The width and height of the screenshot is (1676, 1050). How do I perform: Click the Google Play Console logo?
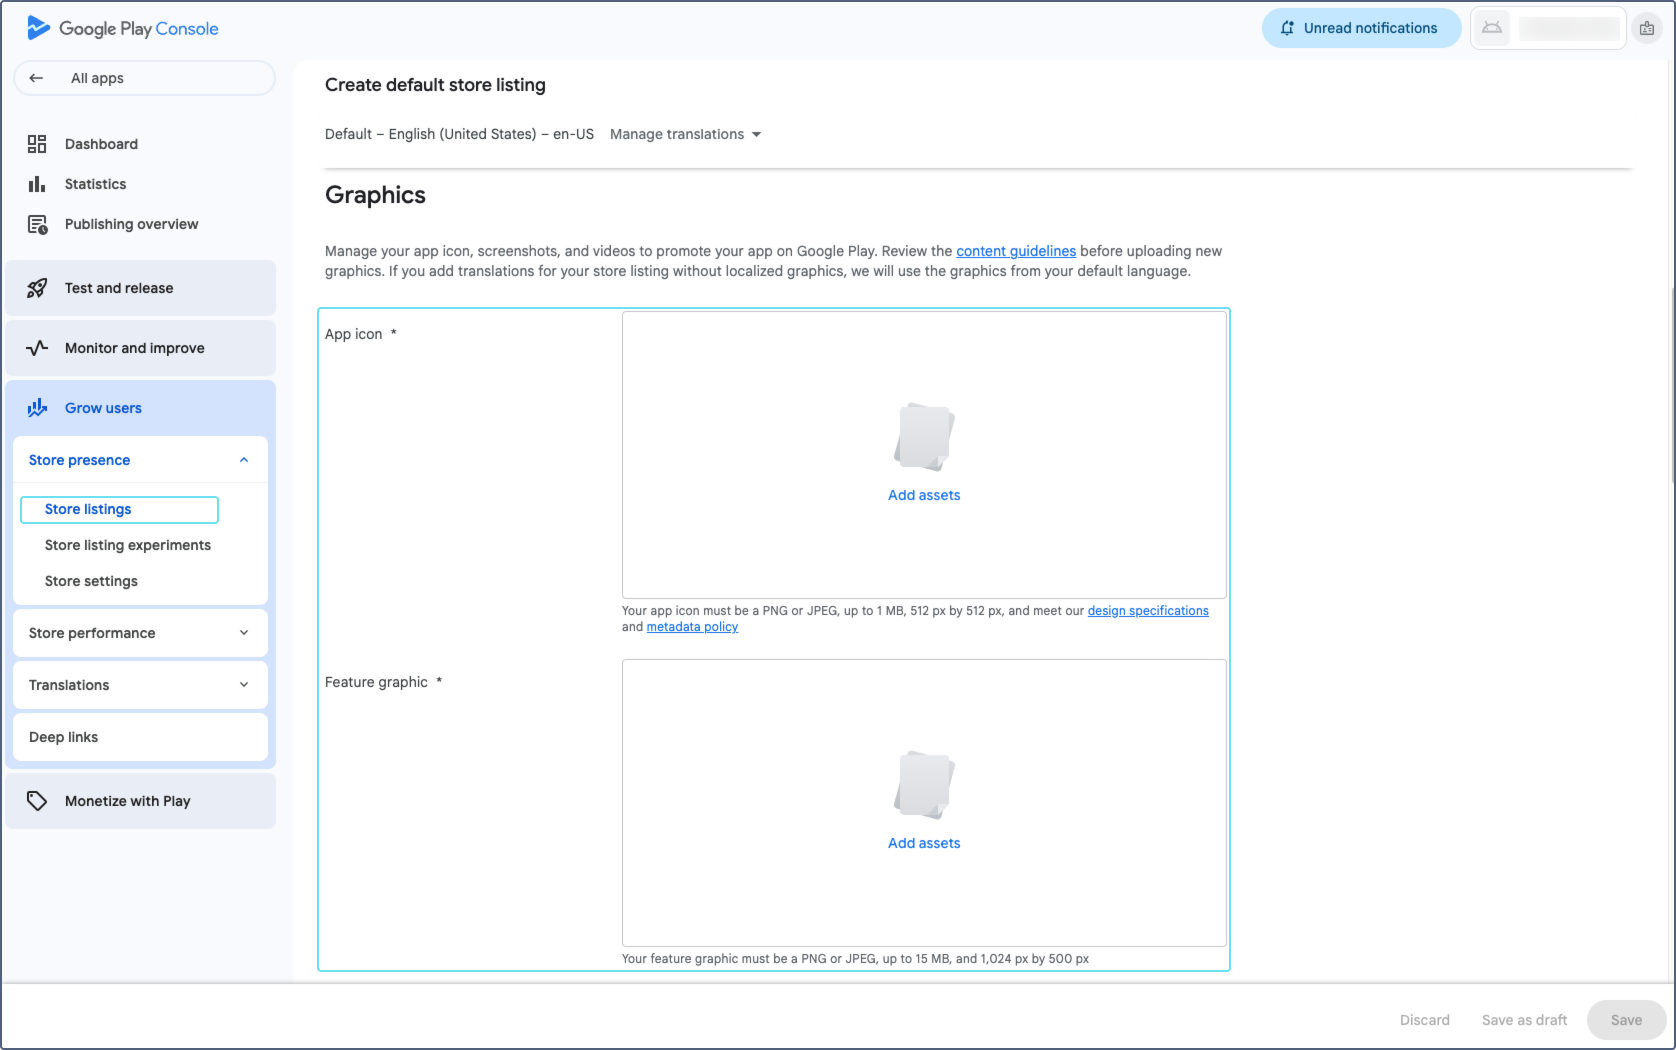point(123,28)
